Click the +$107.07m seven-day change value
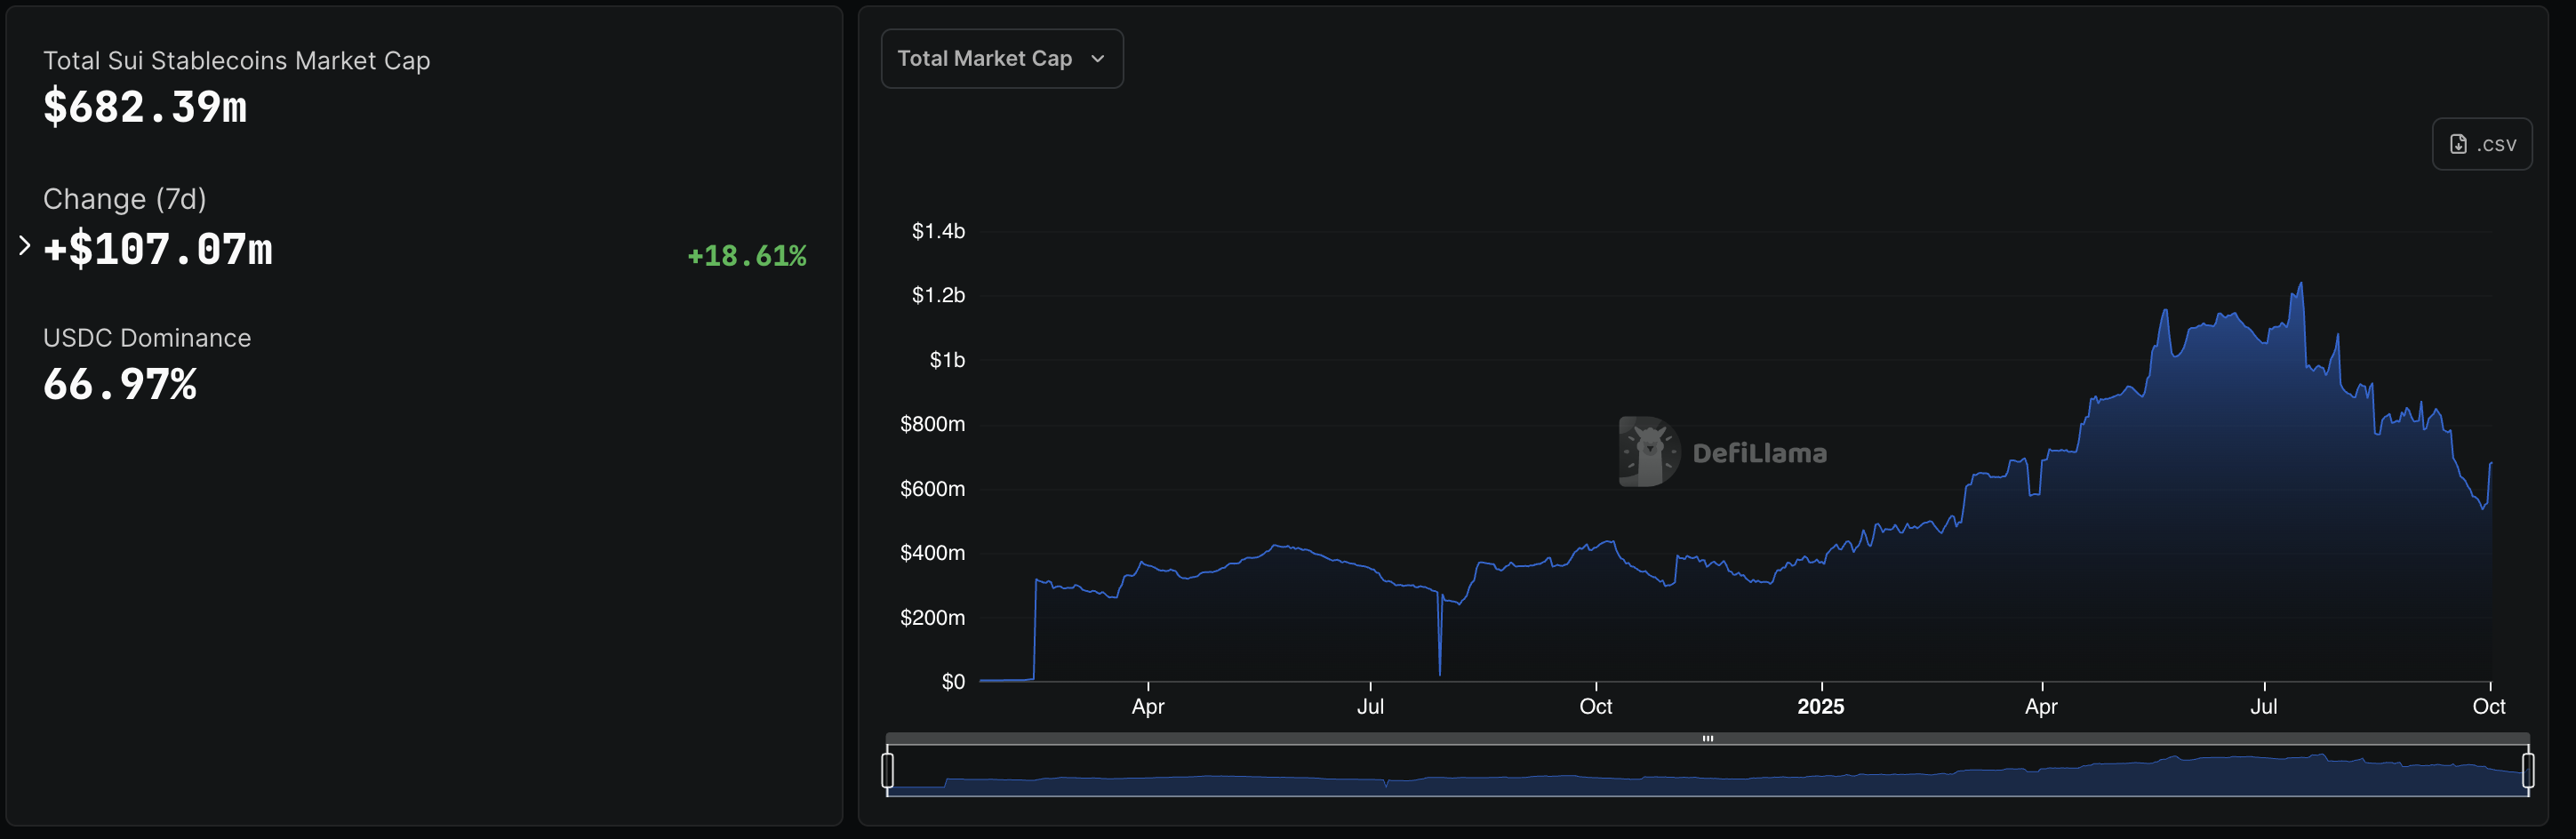2576x839 pixels. [158, 249]
